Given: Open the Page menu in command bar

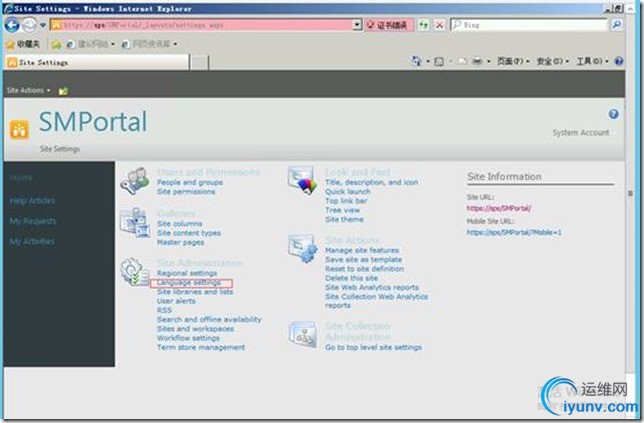Looking at the screenshot, I should 513,62.
